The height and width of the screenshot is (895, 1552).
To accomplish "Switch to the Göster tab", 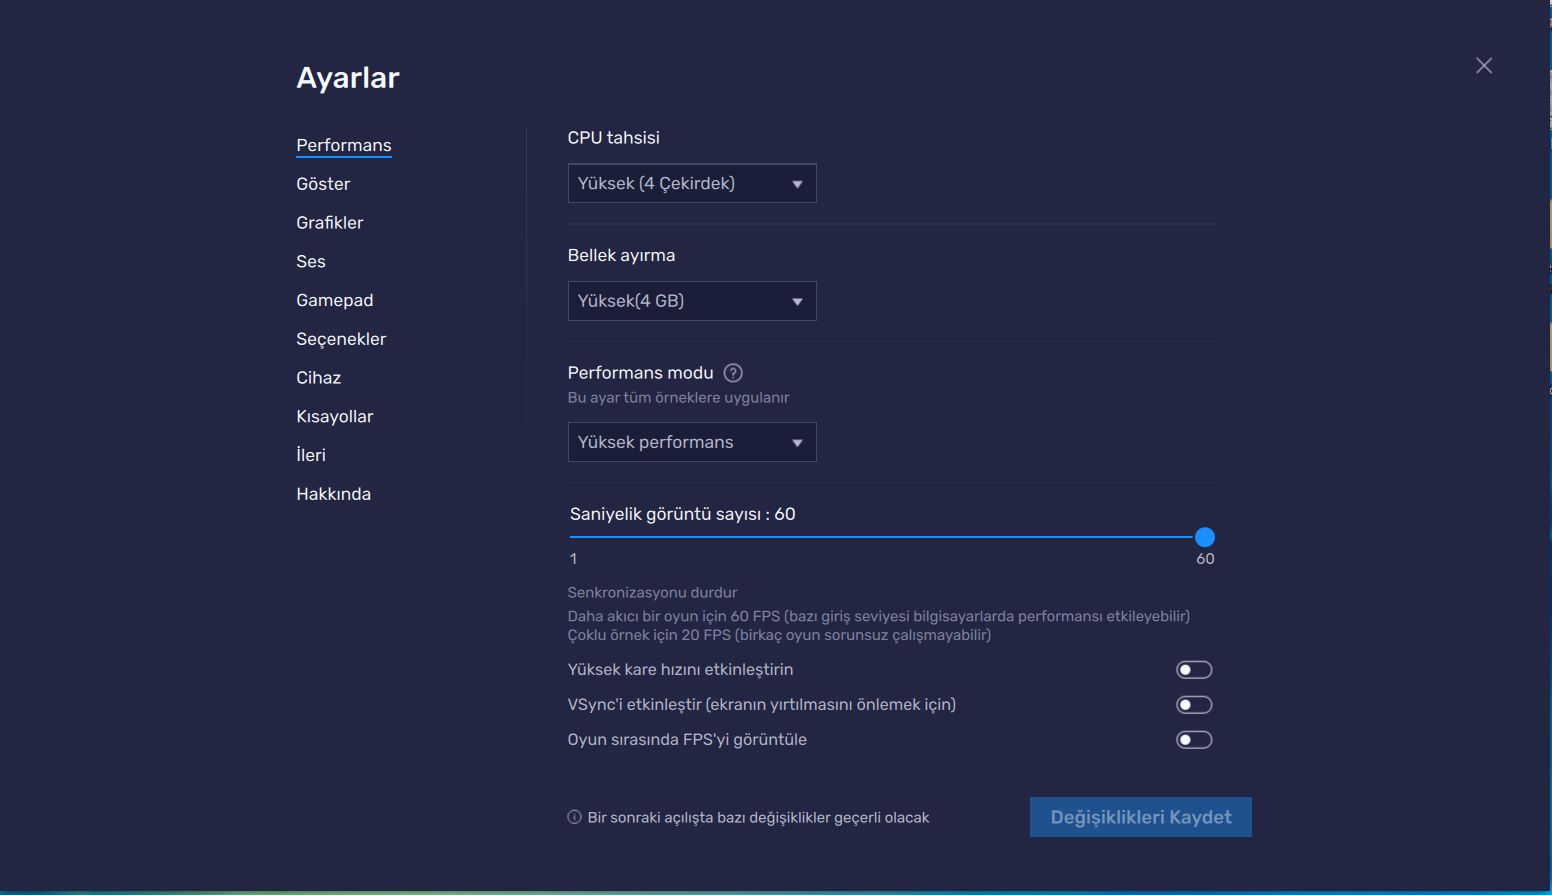I will [x=323, y=184].
